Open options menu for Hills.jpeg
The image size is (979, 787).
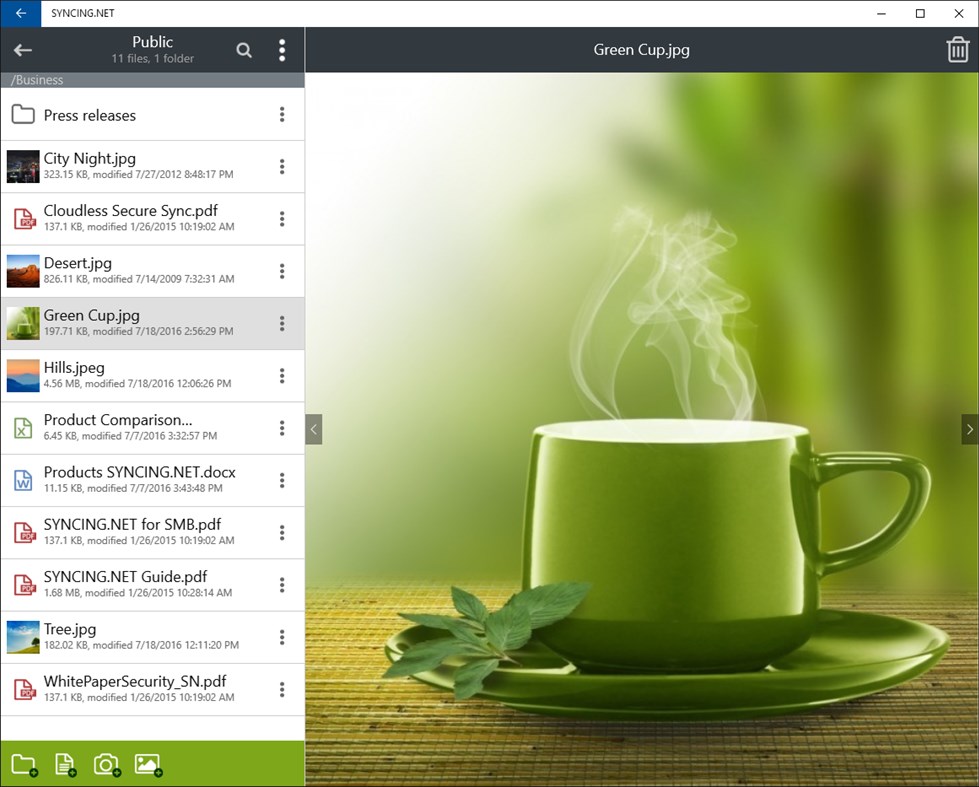point(283,375)
